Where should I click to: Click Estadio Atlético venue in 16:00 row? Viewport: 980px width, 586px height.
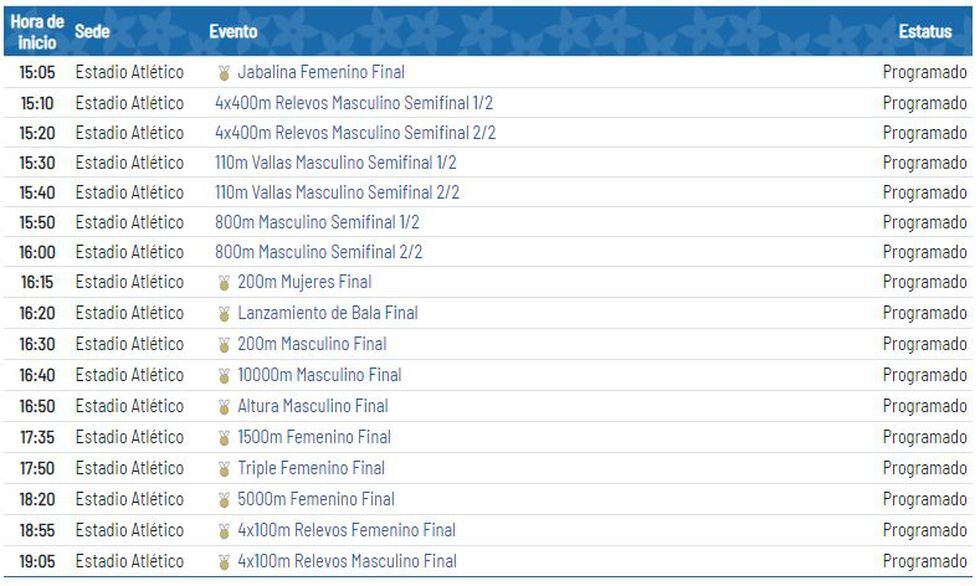[x=130, y=252]
